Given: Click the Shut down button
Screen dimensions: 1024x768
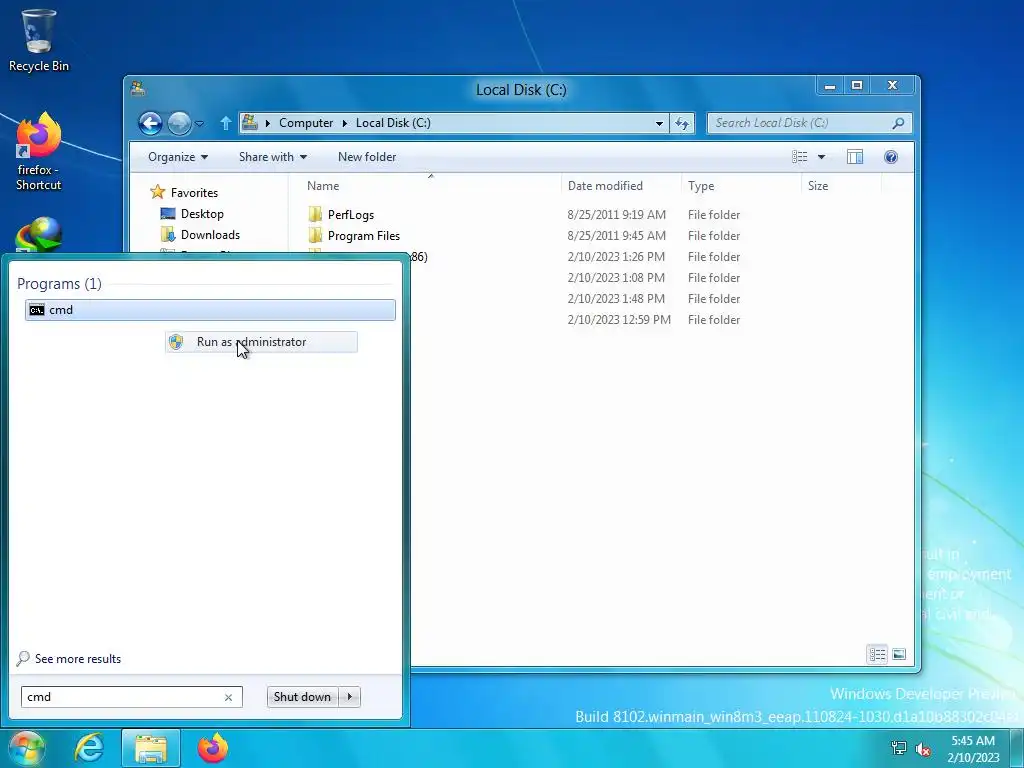Looking at the screenshot, I should click(x=302, y=697).
